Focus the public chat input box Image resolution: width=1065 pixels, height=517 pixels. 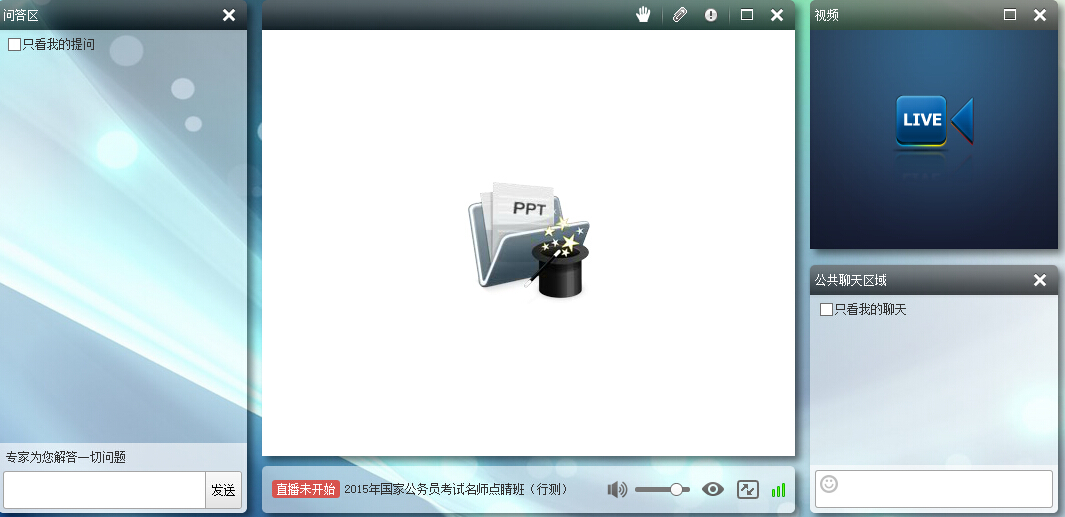934,489
